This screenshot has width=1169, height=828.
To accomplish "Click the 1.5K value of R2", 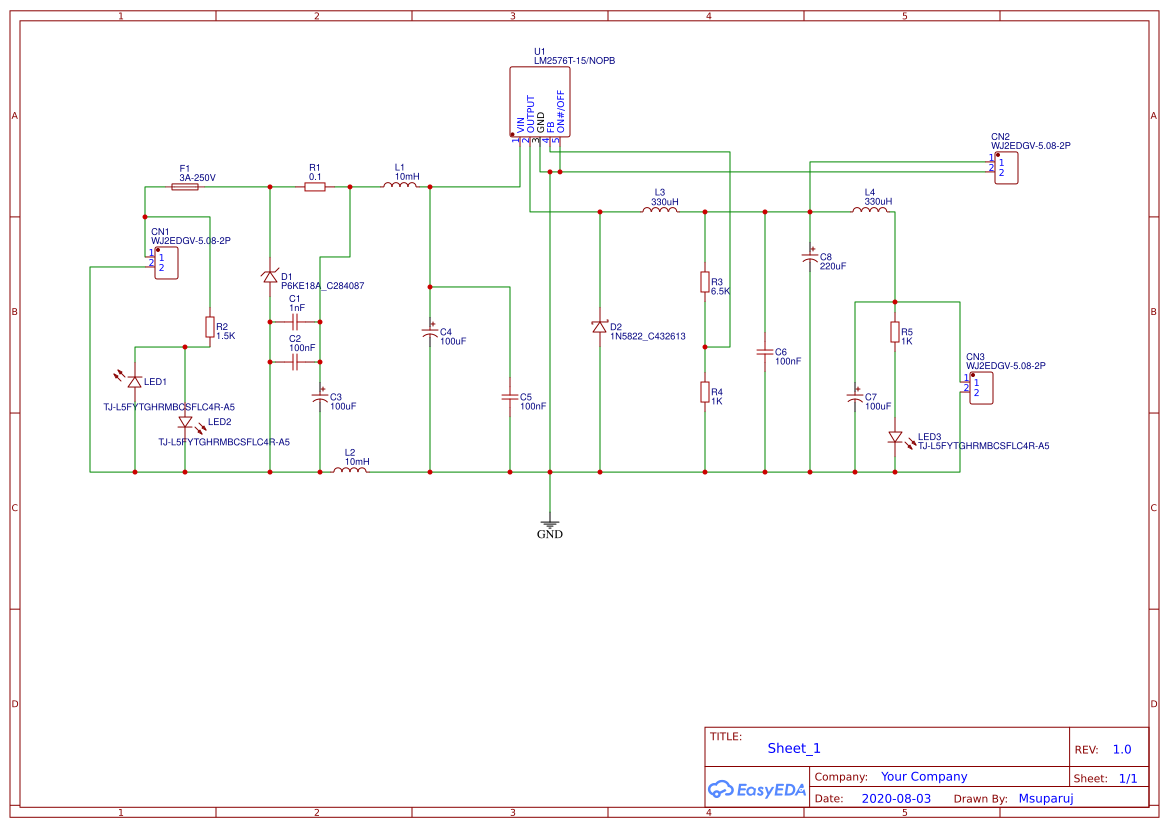I will (226, 336).
